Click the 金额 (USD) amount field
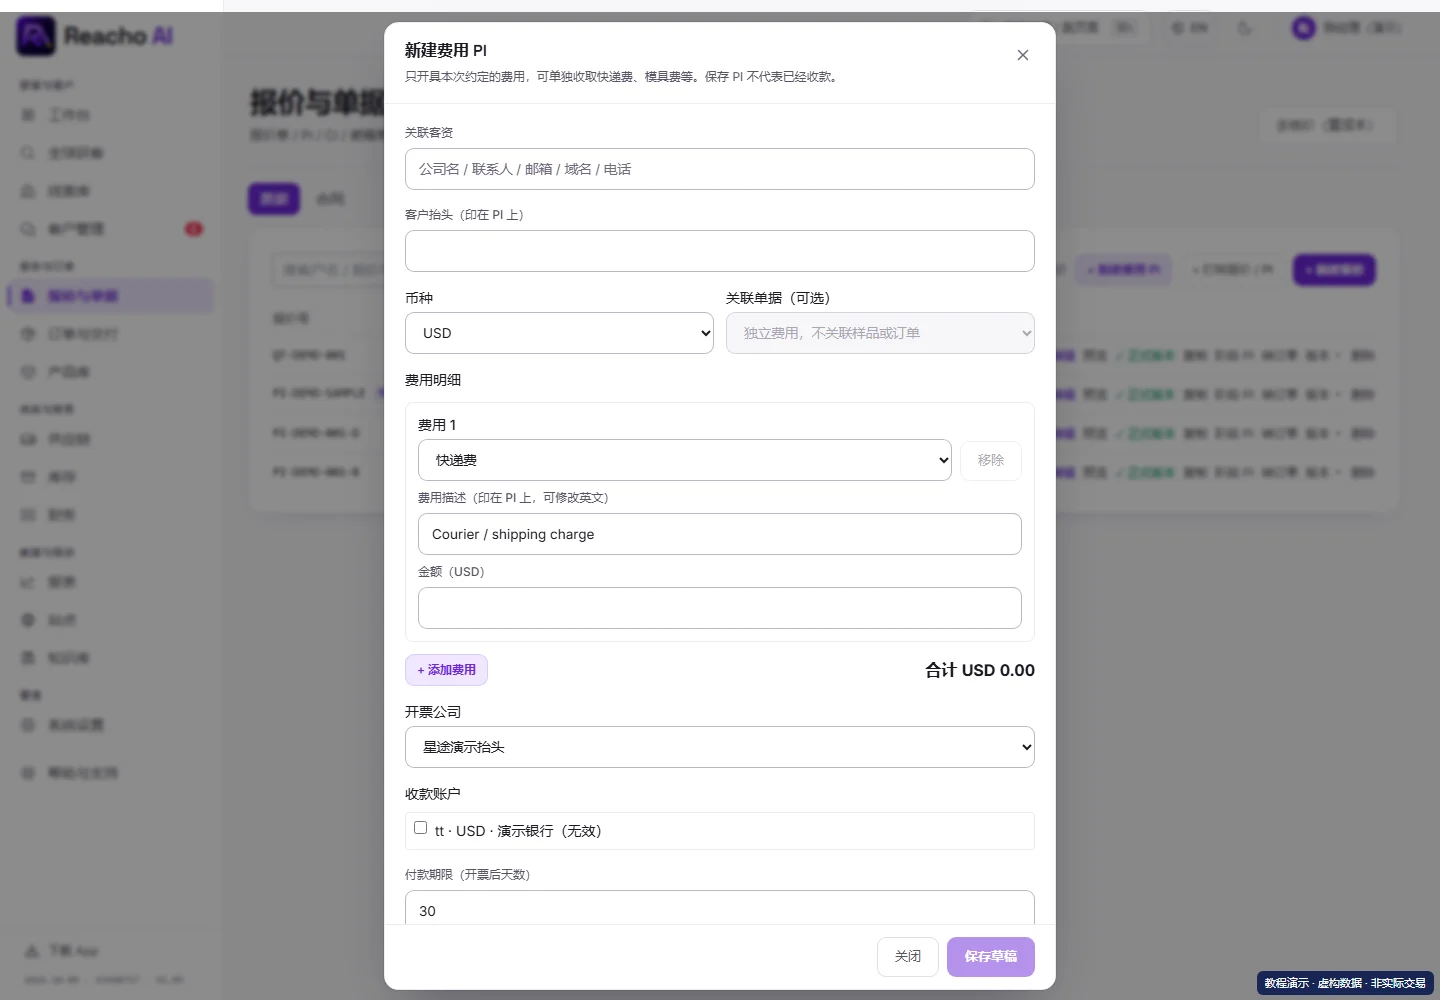 tap(720, 608)
